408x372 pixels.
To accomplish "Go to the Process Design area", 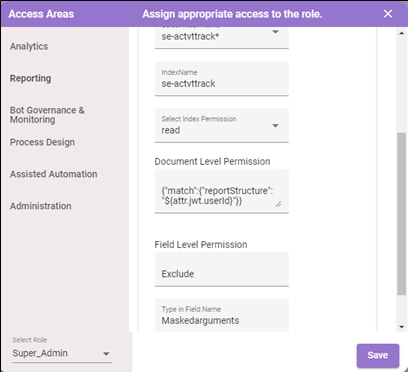I will [x=42, y=142].
